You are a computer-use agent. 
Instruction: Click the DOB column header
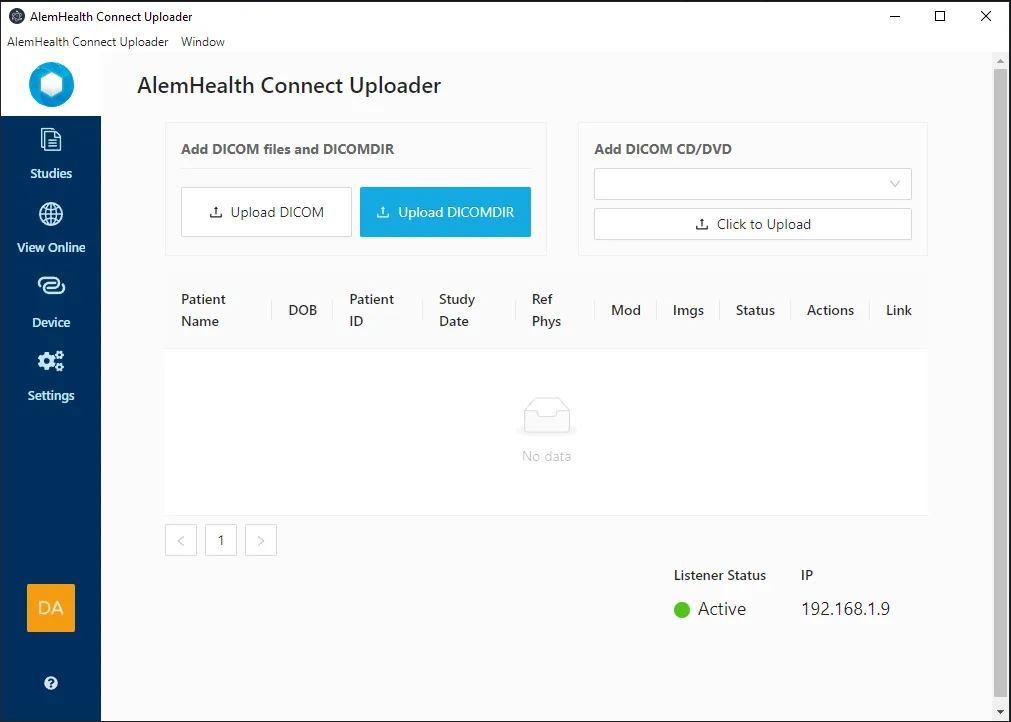click(302, 310)
